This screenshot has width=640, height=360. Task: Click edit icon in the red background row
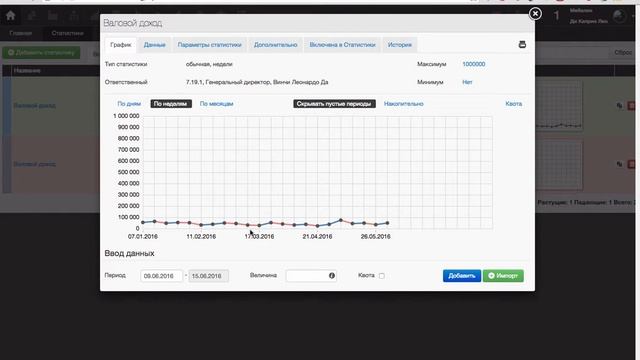tap(619, 164)
